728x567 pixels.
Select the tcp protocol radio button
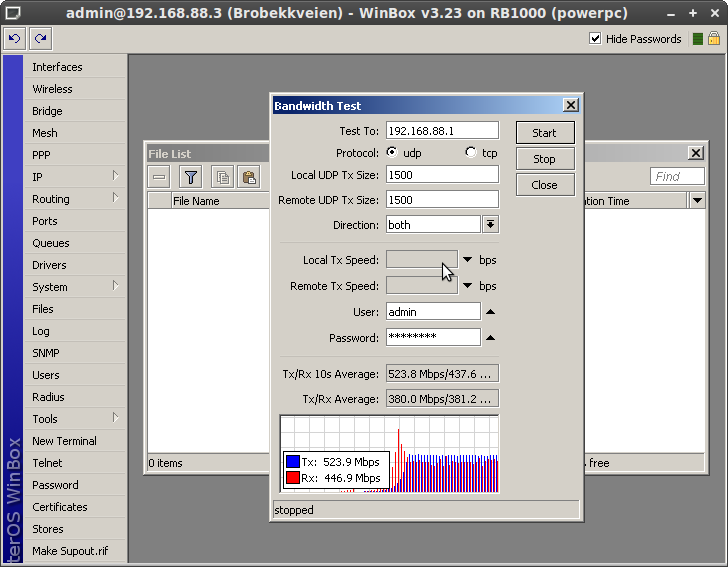coord(471,152)
